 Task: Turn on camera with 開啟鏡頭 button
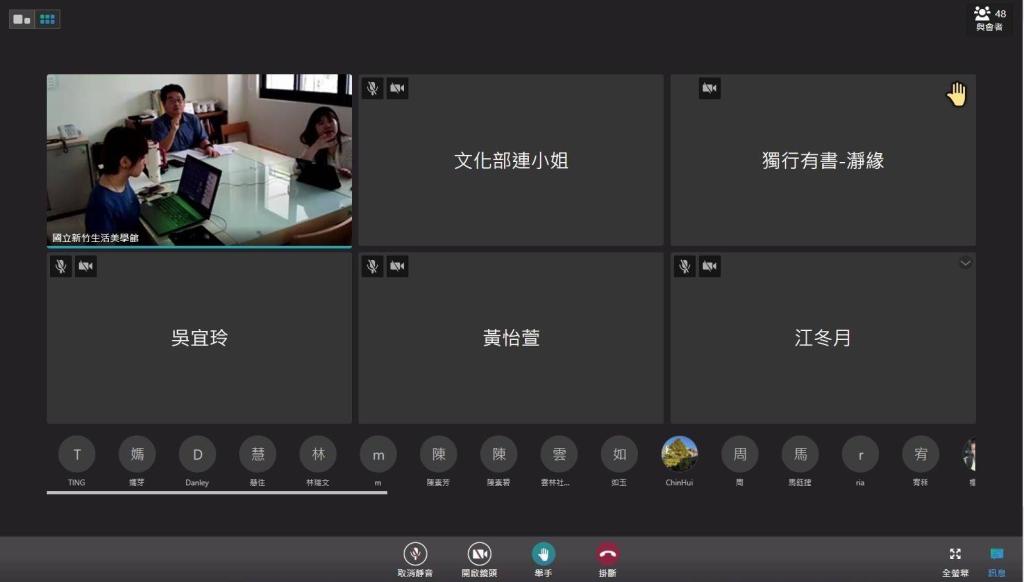(x=479, y=554)
